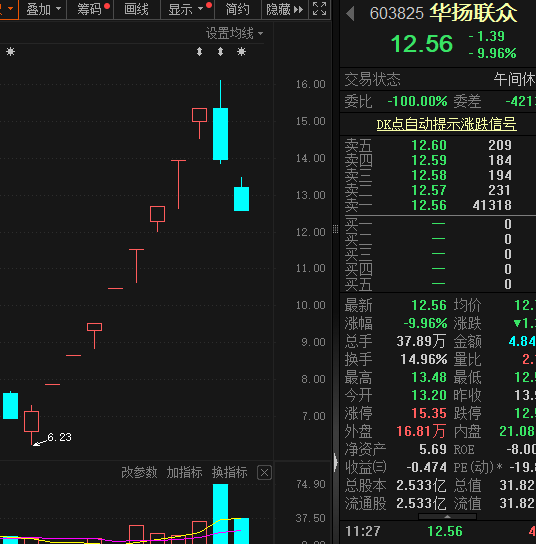Screen dimensions: 536x544
Task: Switch to 简约 simple view
Action: pos(238,9)
